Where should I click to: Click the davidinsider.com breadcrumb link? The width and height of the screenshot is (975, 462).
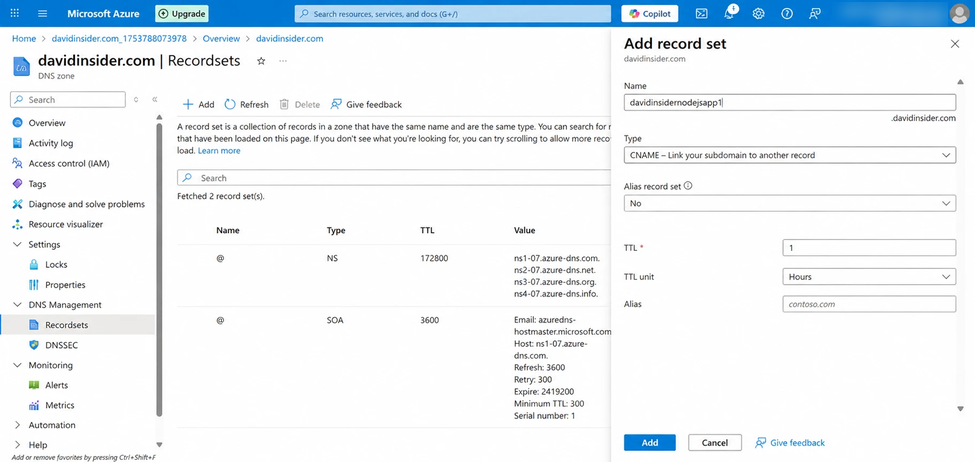tap(289, 38)
